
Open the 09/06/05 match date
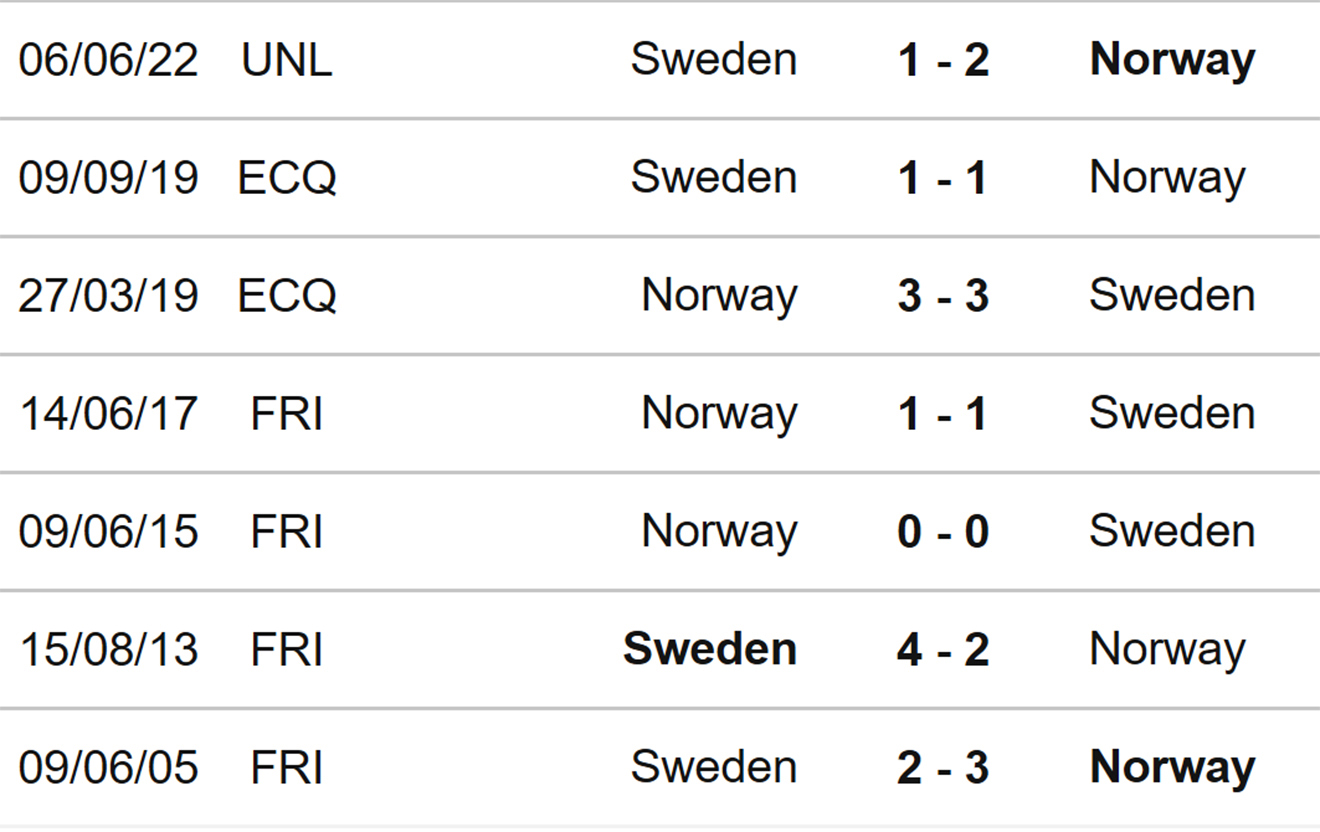coord(108,769)
